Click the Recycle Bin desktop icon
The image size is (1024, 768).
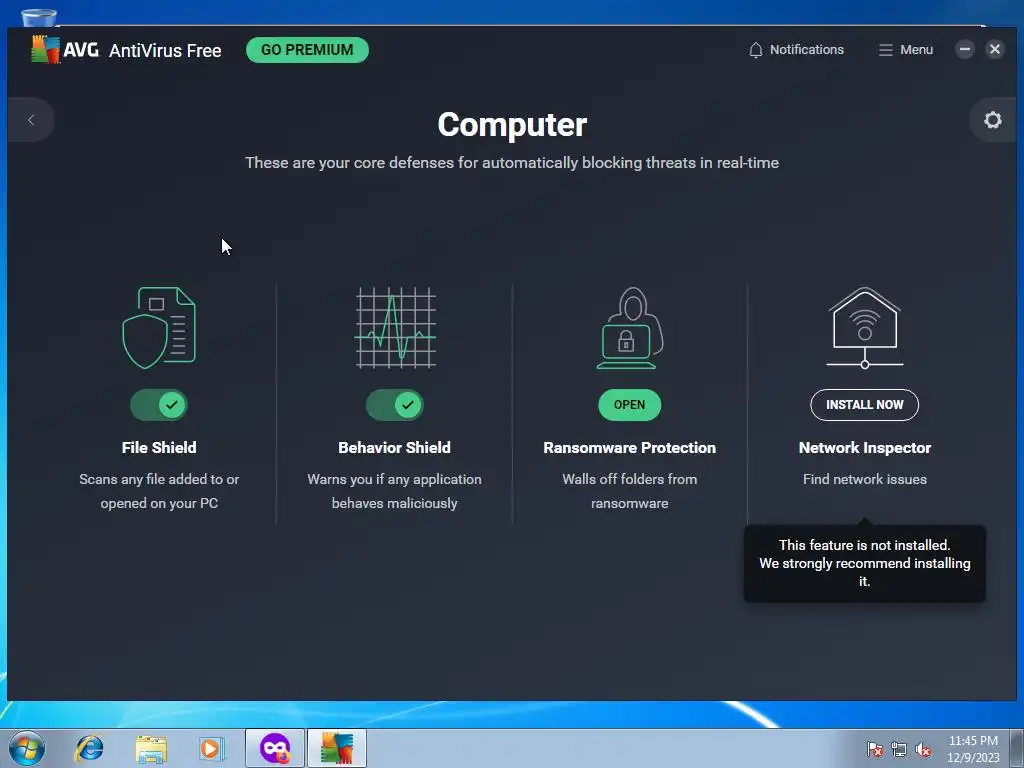pos(39,18)
